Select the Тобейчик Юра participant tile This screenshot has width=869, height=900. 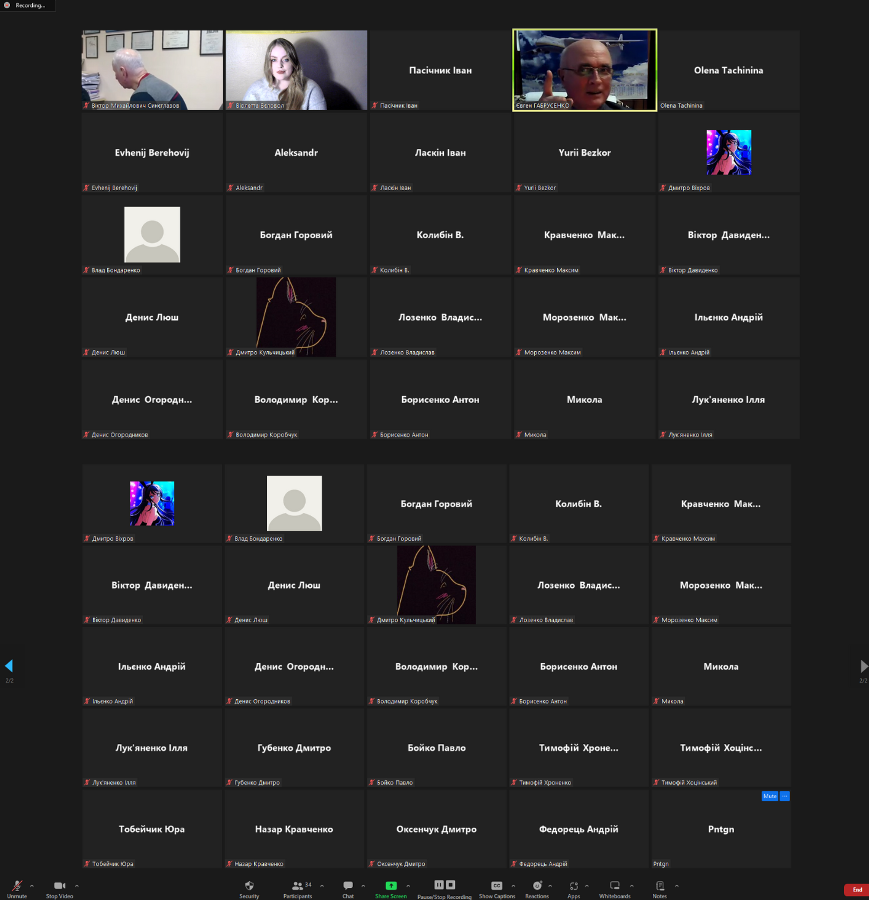pyautogui.click(x=152, y=829)
